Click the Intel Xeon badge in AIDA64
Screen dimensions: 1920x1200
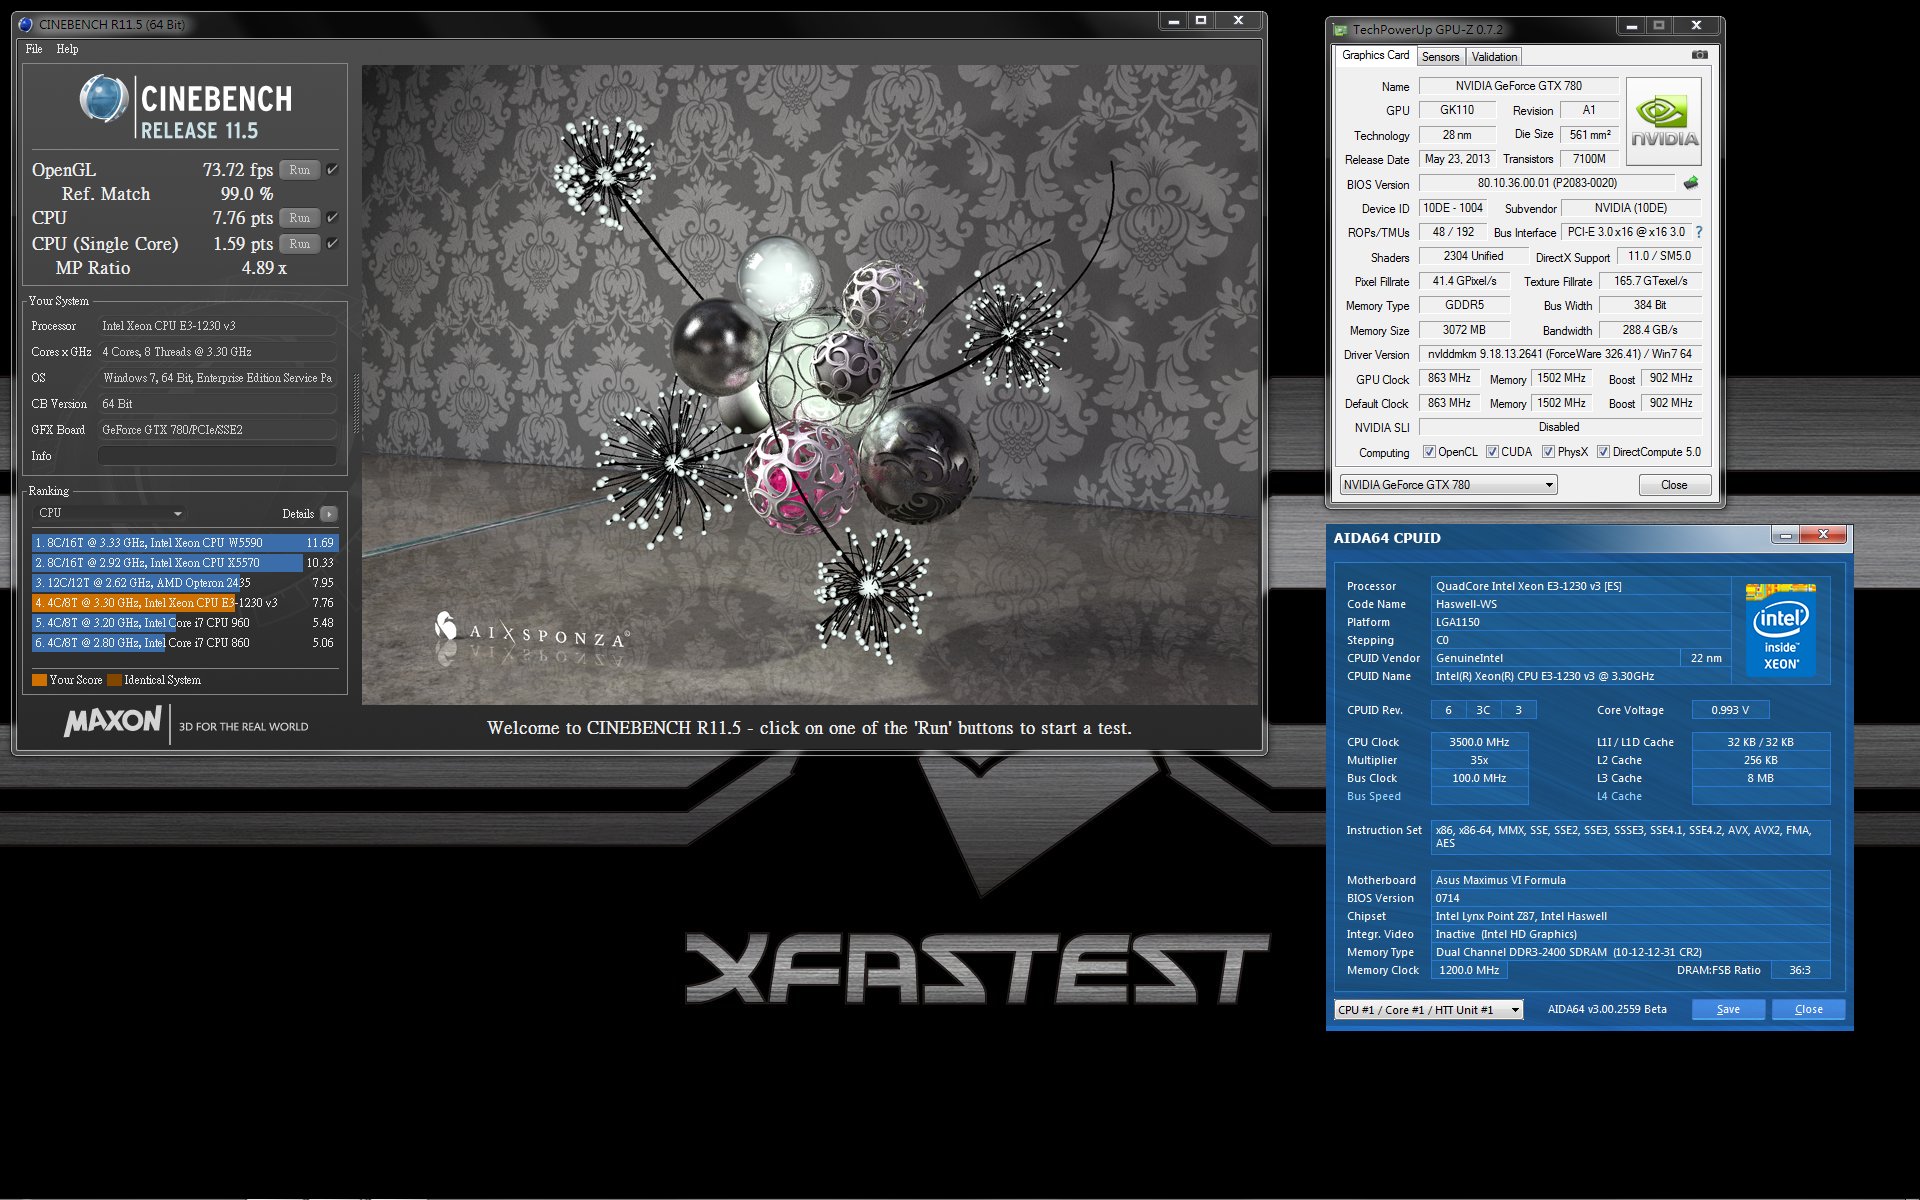(1780, 630)
